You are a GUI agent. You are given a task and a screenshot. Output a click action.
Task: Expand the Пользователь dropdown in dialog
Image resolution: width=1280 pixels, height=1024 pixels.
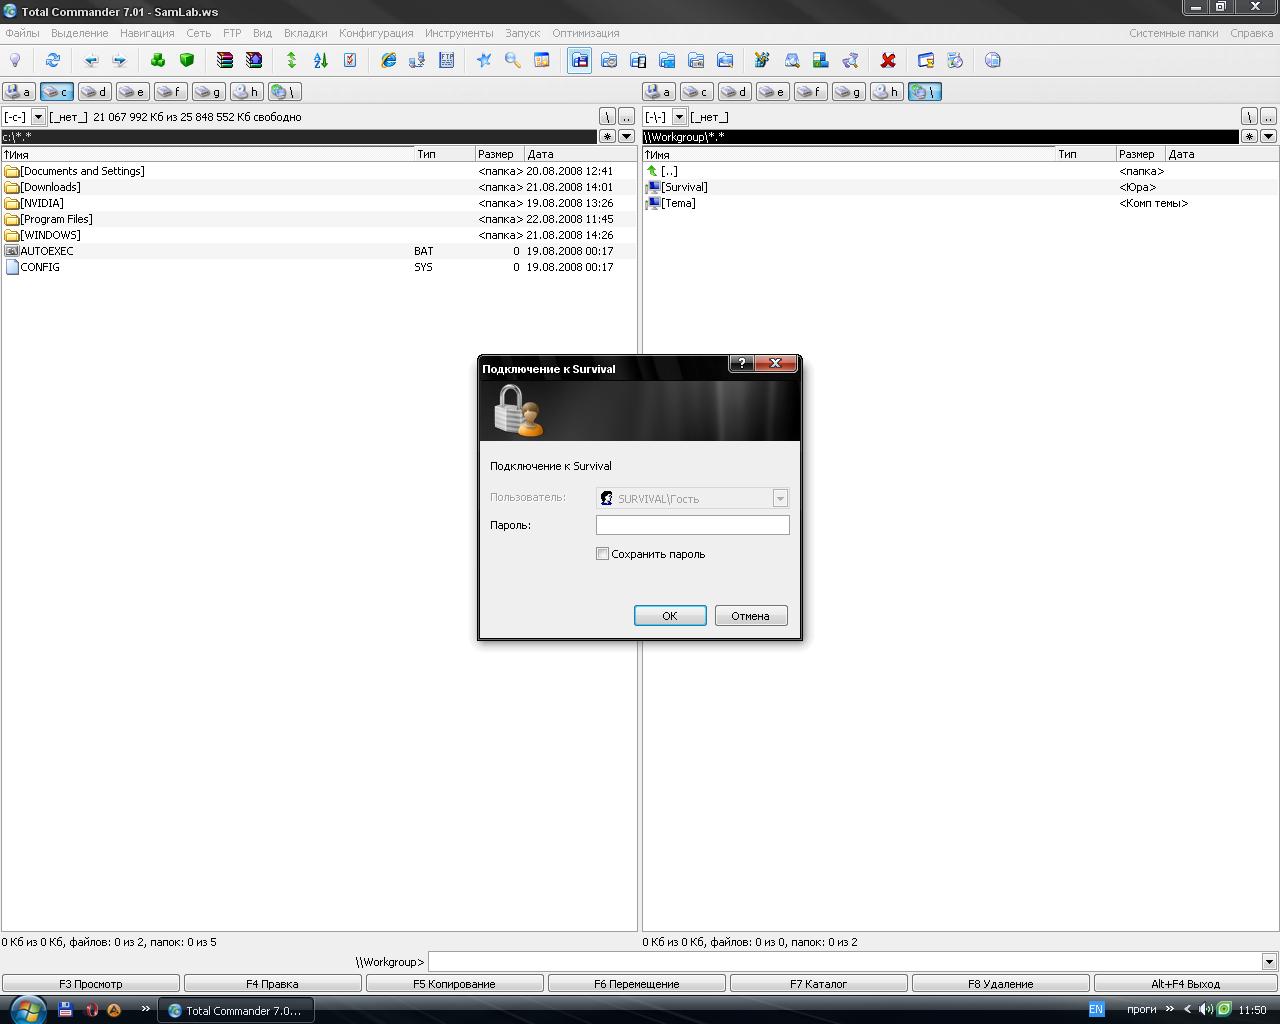(x=780, y=498)
